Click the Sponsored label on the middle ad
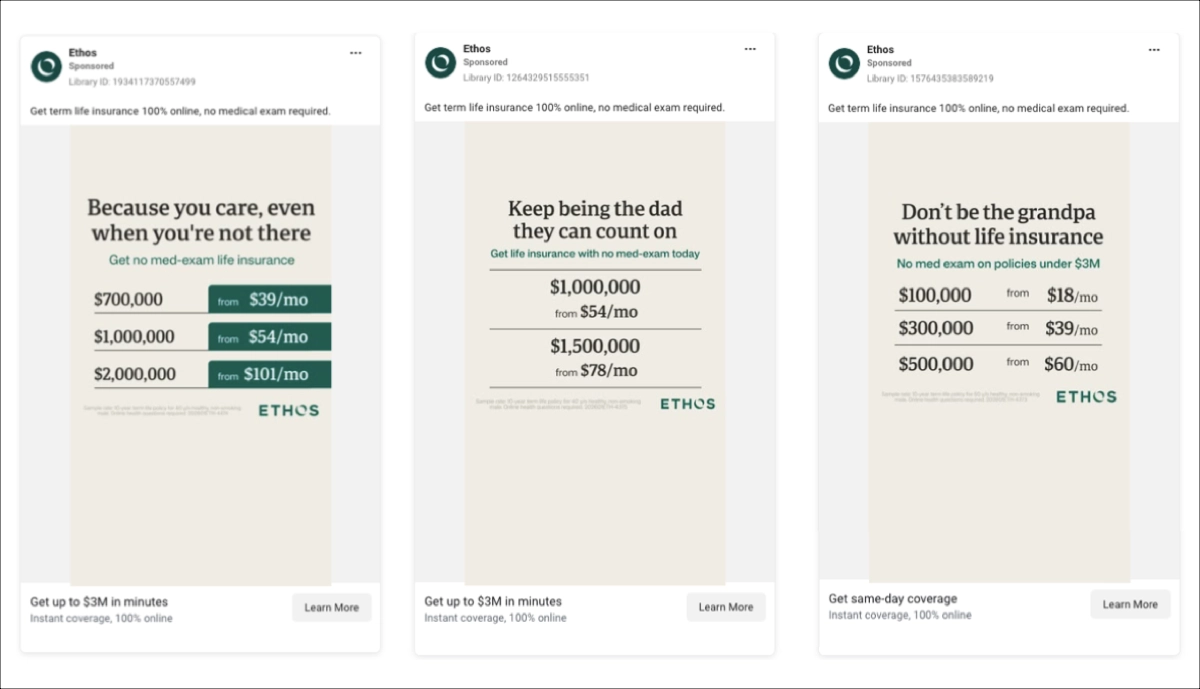 (x=486, y=61)
